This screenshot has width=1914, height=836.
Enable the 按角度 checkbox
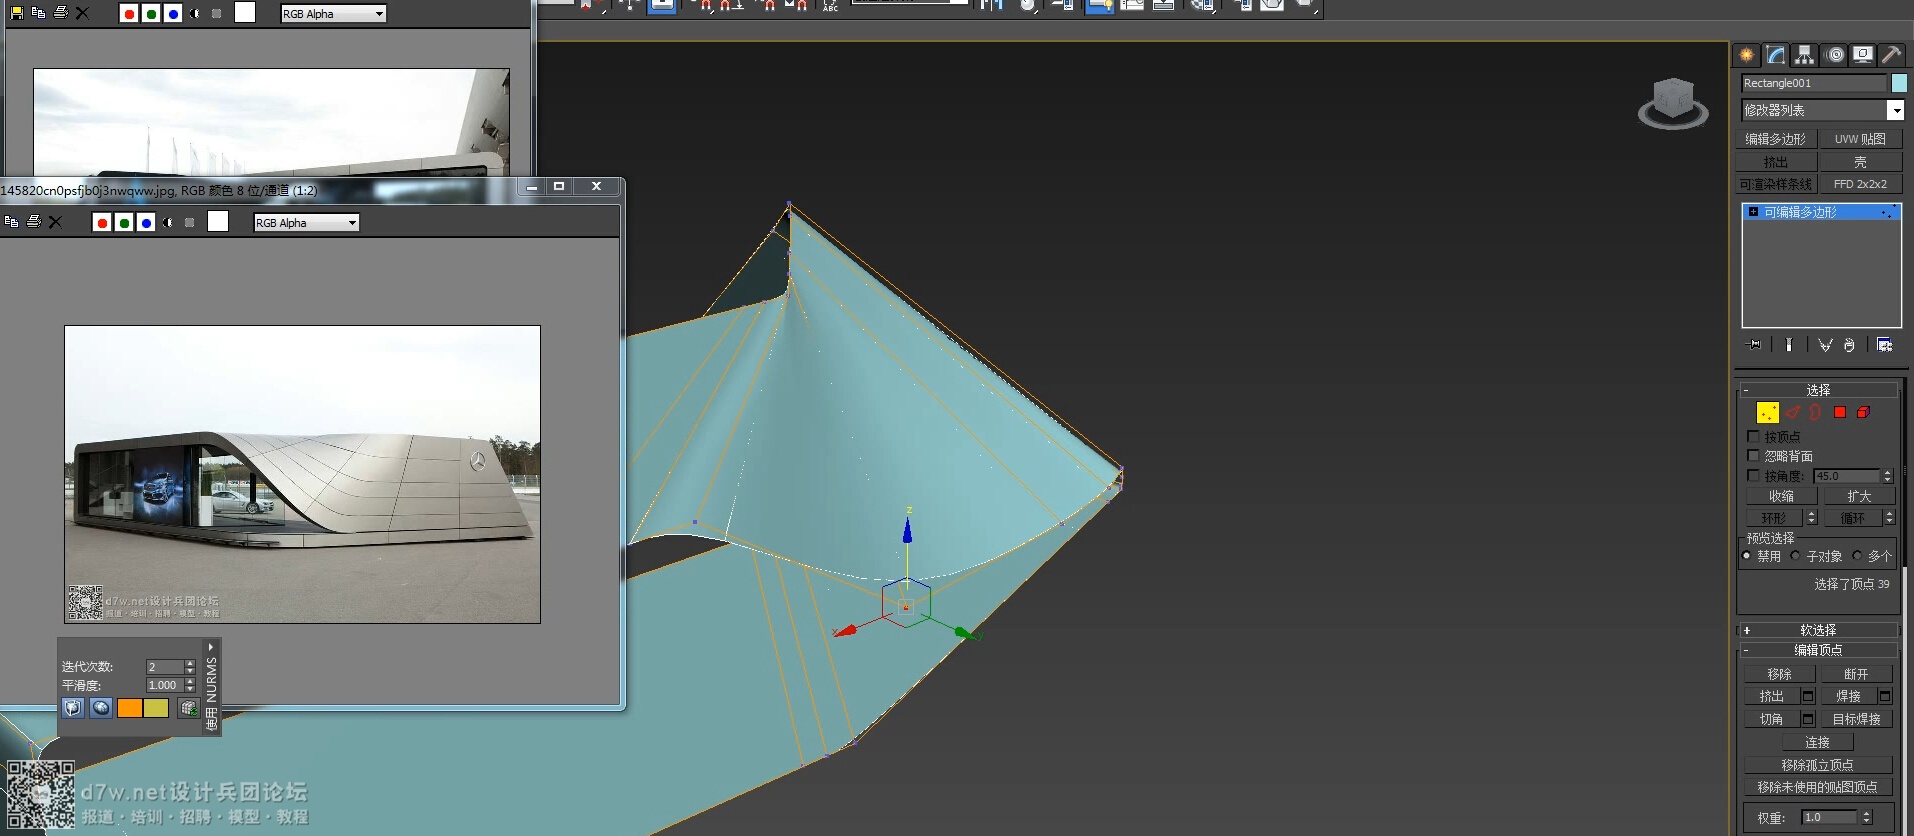pos(1753,476)
